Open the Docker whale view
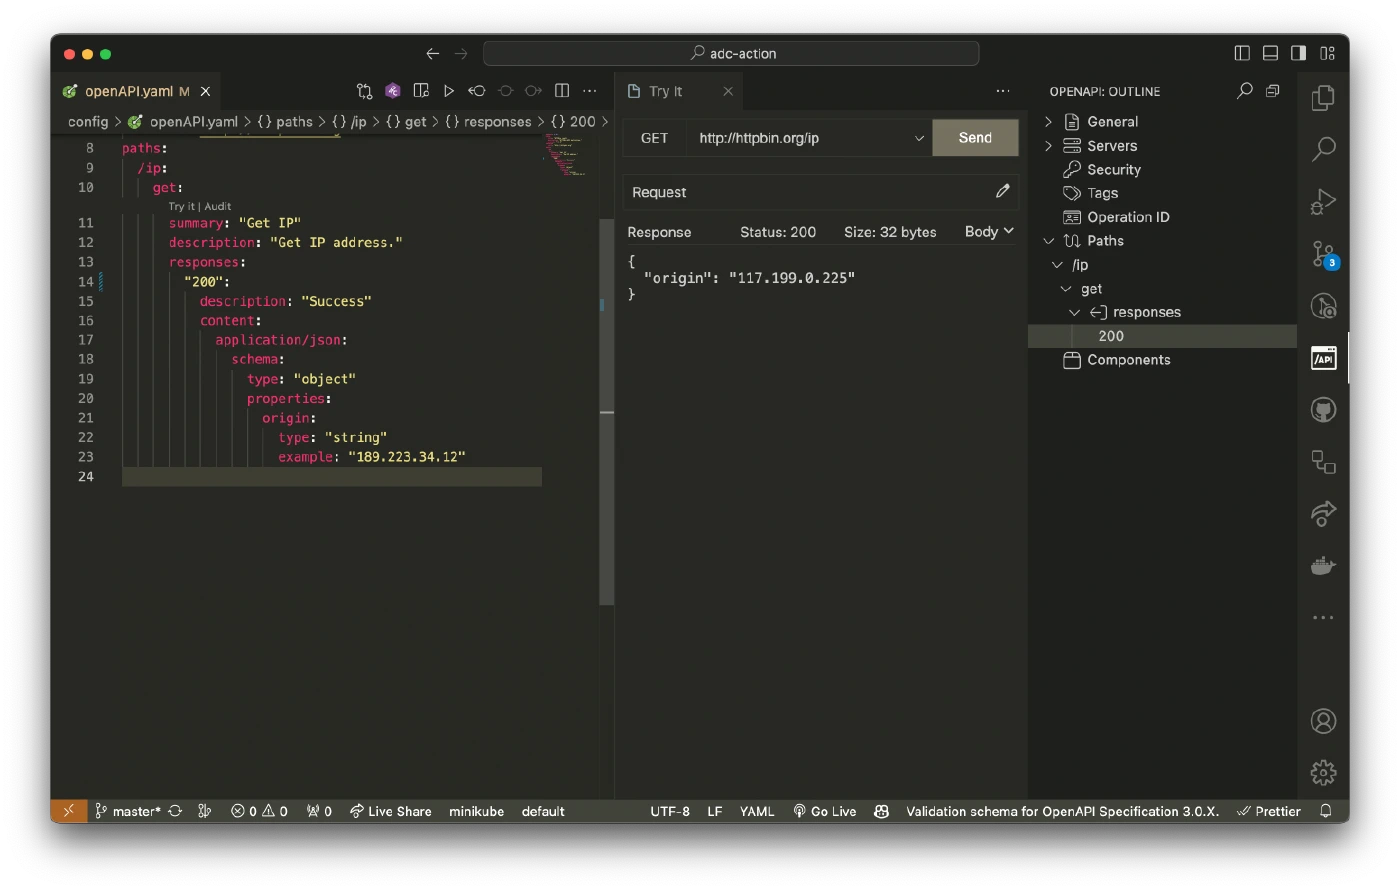This screenshot has height=890, width=1400. click(1323, 566)
